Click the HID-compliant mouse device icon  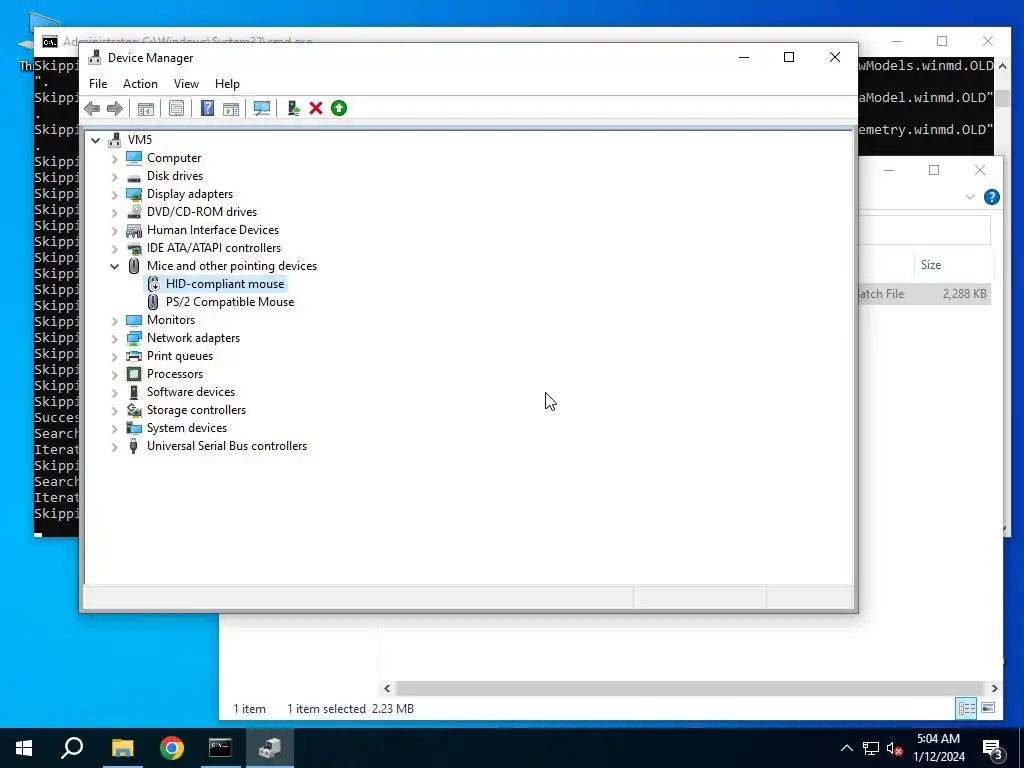click(x=153, y=284)
